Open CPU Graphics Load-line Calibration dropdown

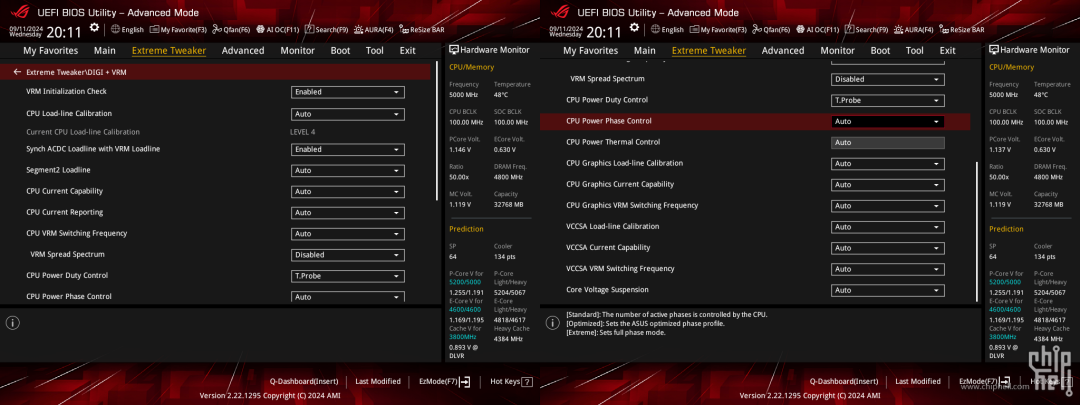click(888, 164)
